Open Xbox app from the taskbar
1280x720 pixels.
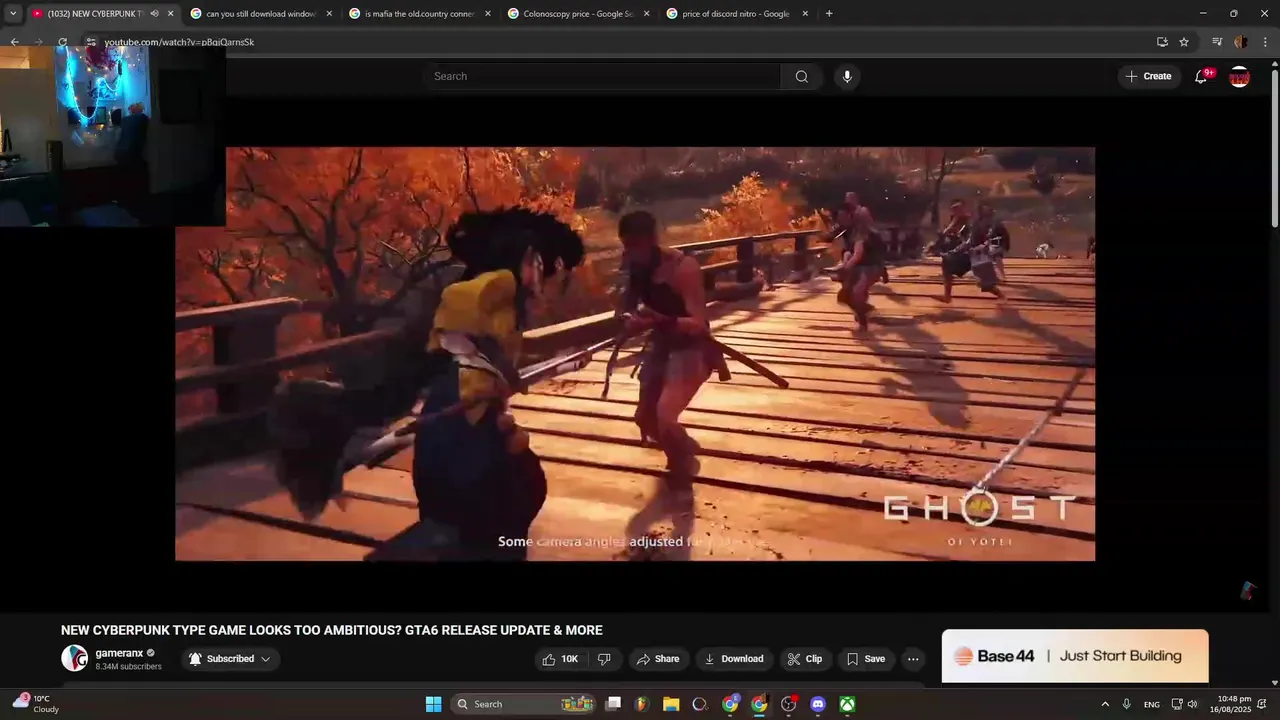click(x=847, y=704)
